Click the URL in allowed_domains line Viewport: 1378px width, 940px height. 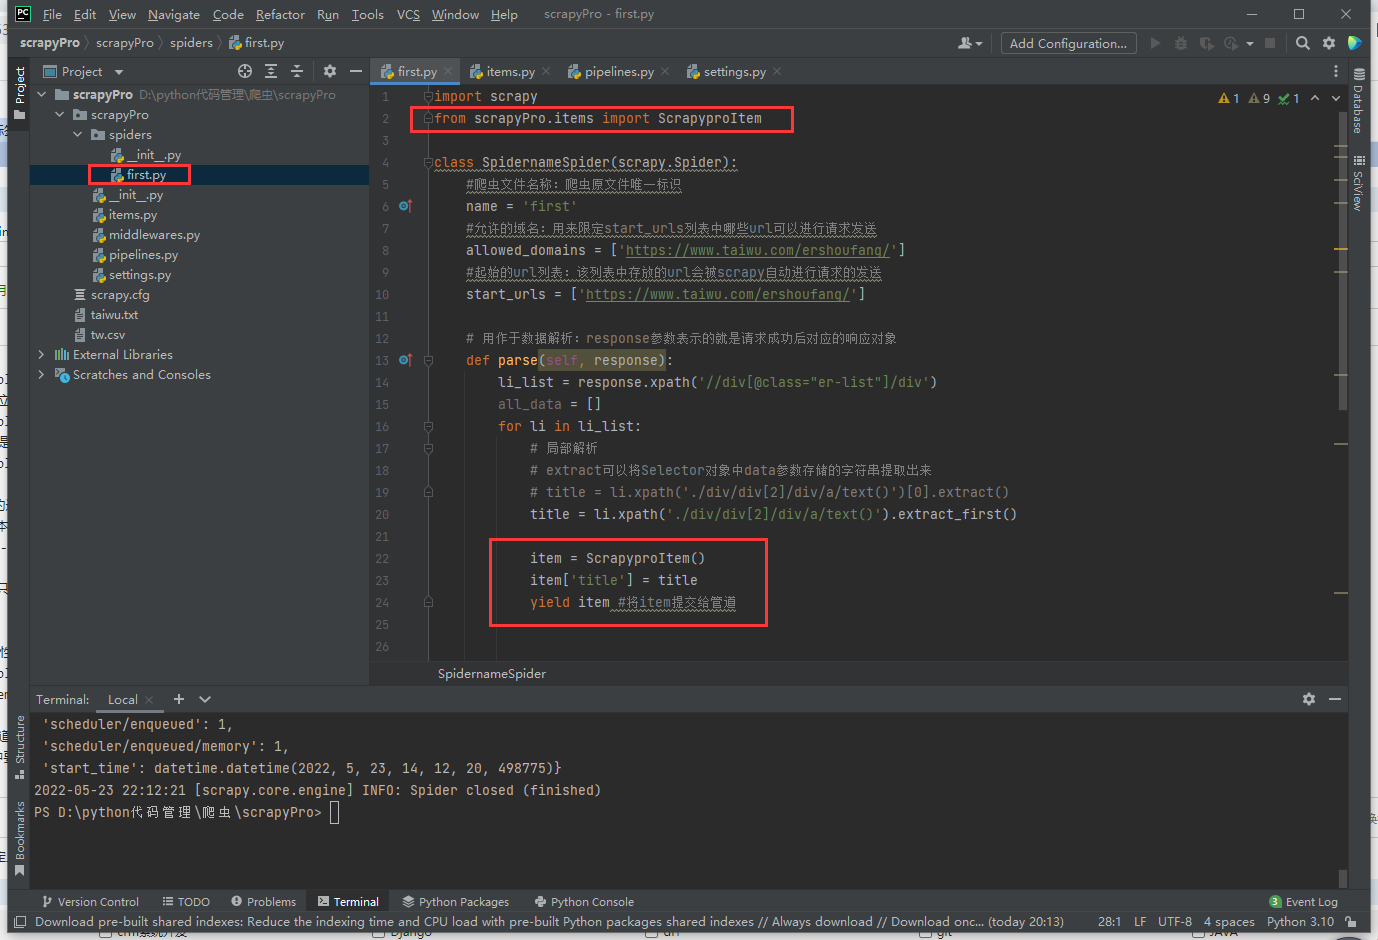pos(757,250)
